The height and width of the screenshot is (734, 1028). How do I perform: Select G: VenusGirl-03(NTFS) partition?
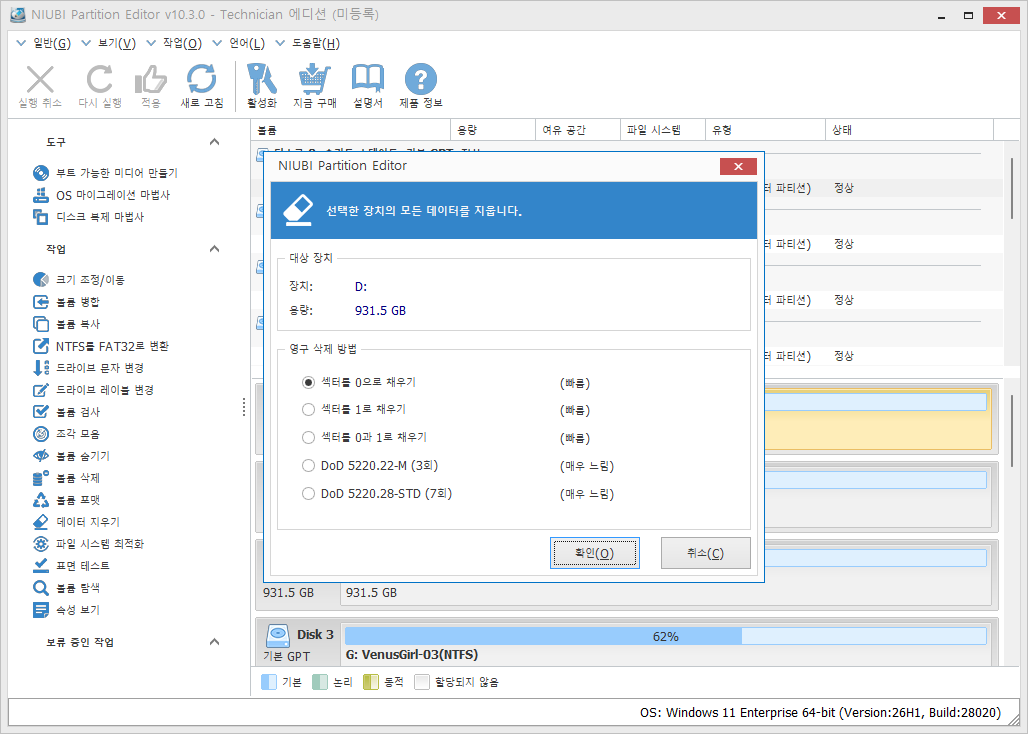tap(411, 655)
